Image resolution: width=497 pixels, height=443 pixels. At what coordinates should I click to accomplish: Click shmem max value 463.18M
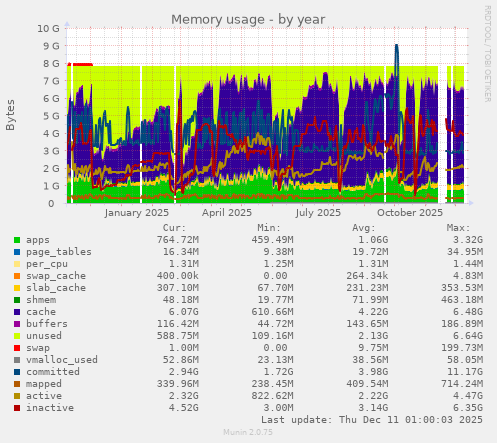pos(462,300)
